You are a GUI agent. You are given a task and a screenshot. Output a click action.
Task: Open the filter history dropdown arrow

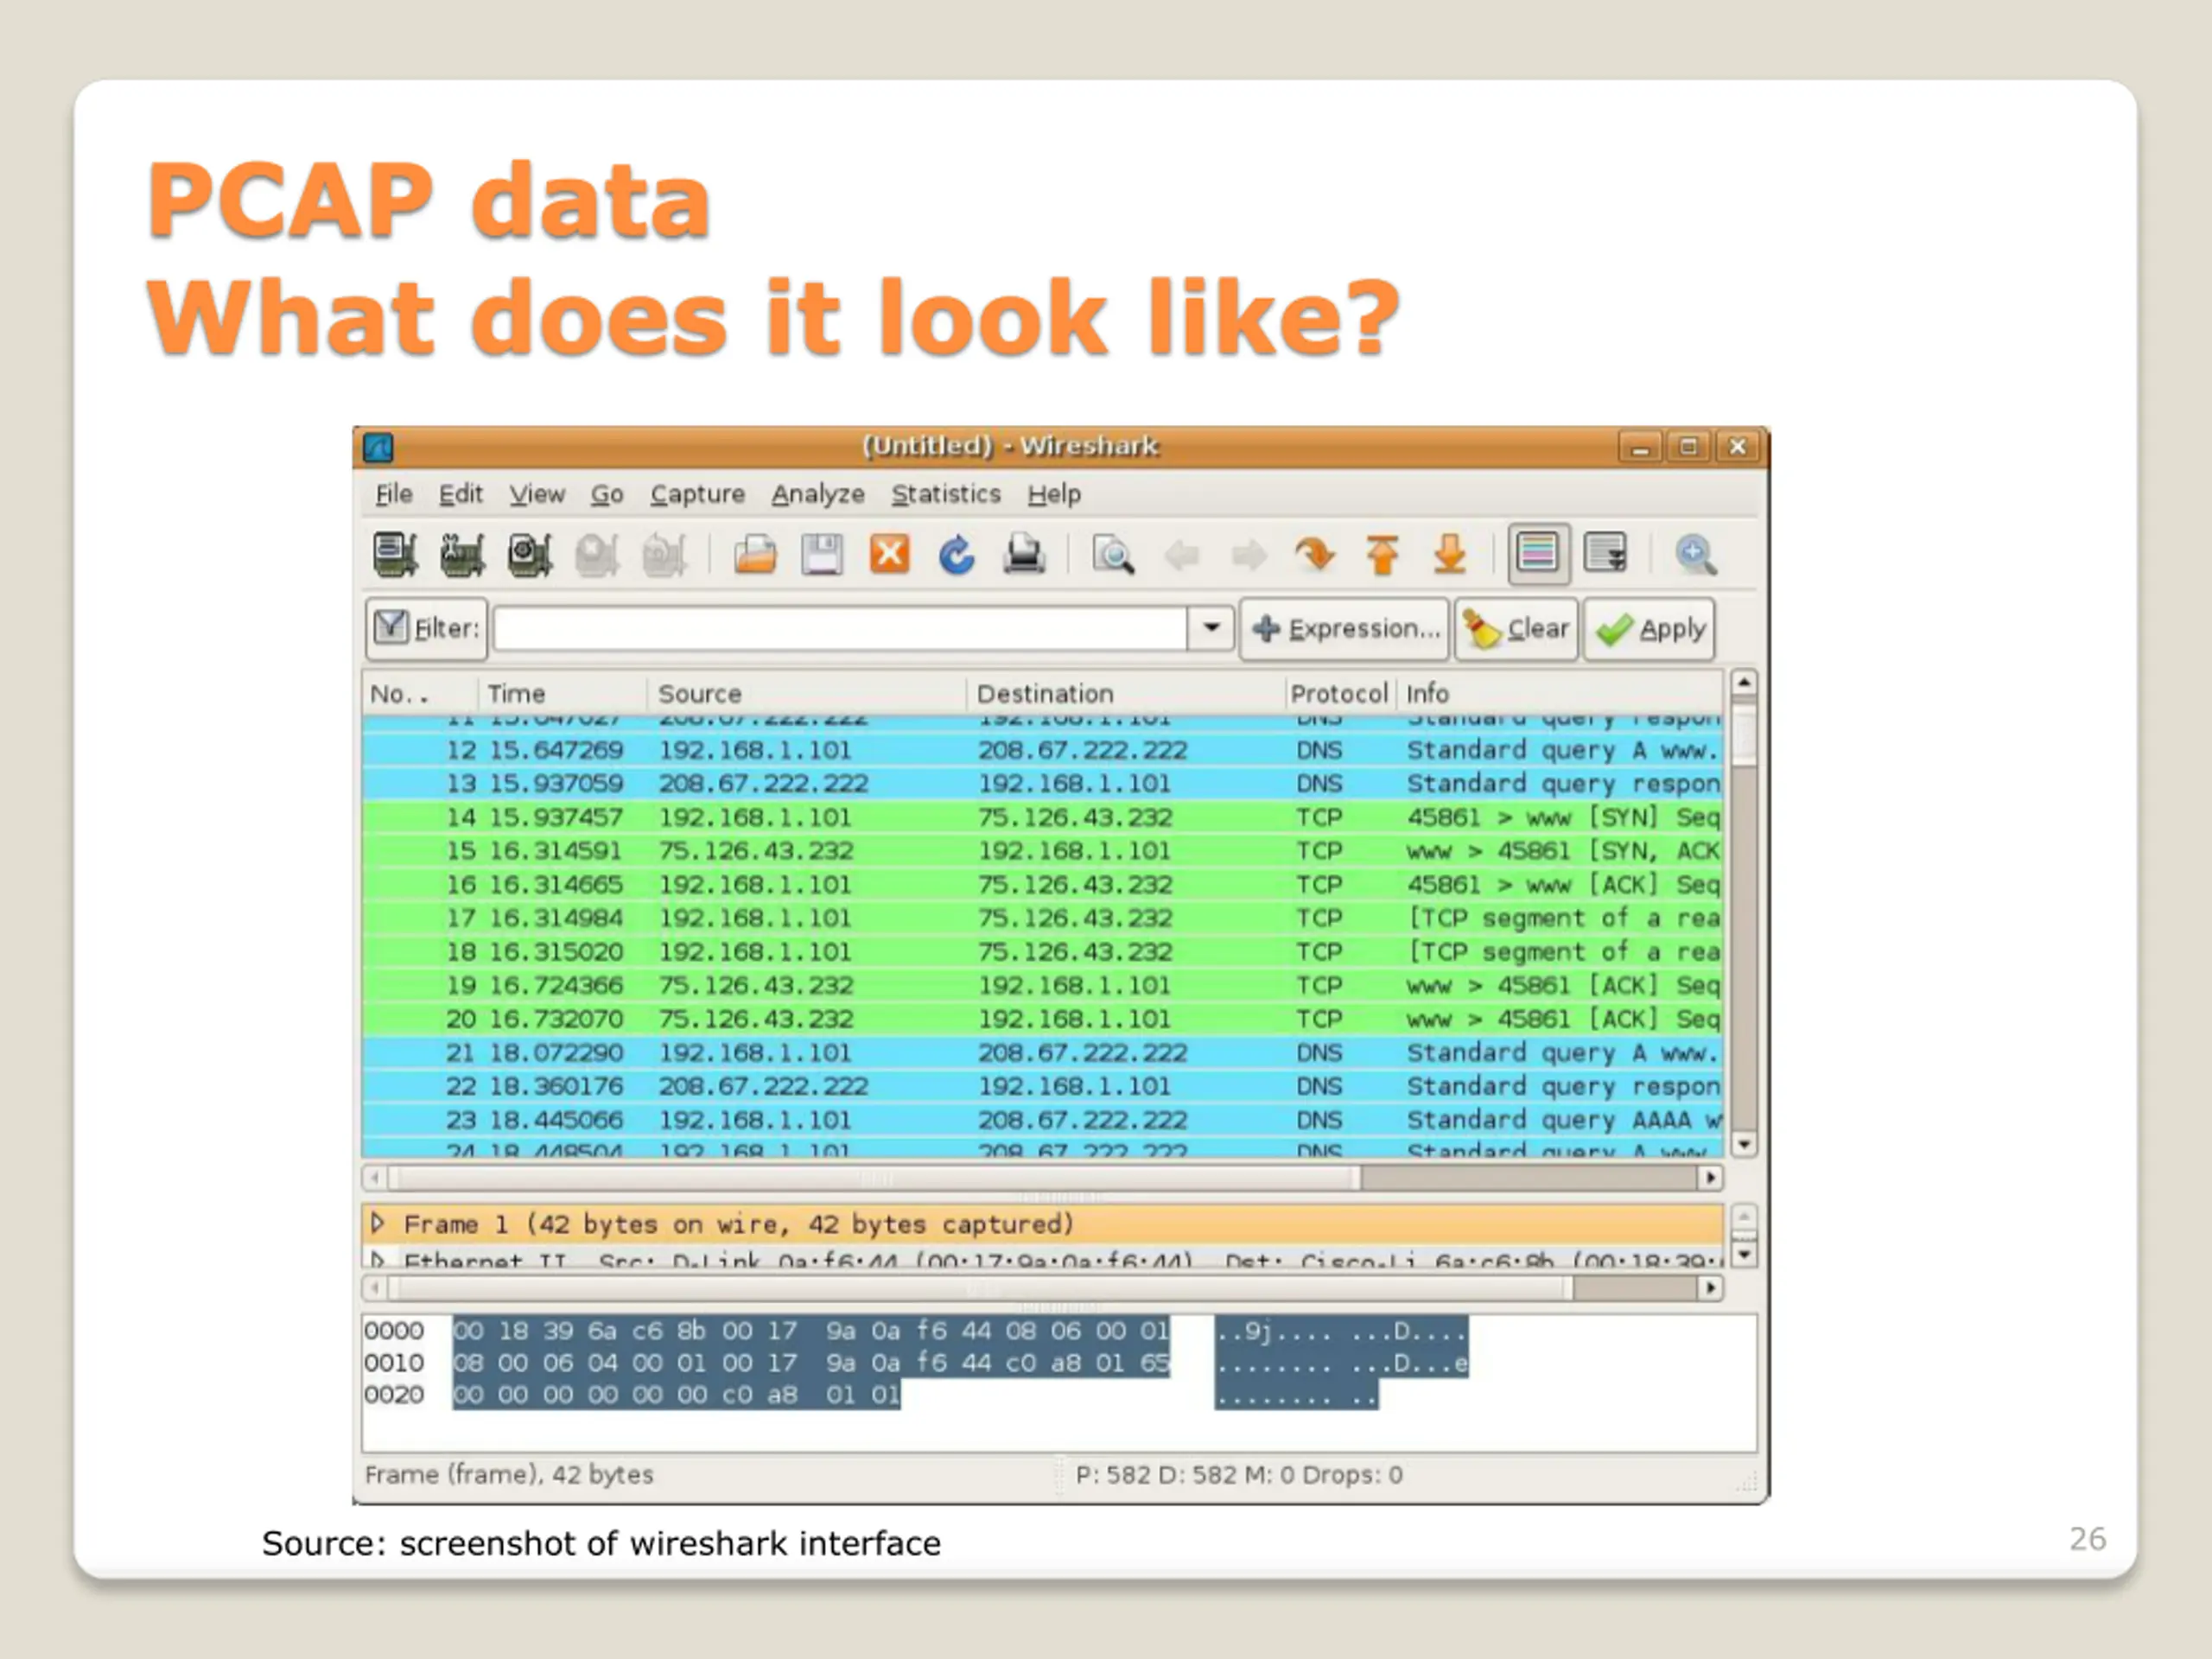(x=1211, y=629)
